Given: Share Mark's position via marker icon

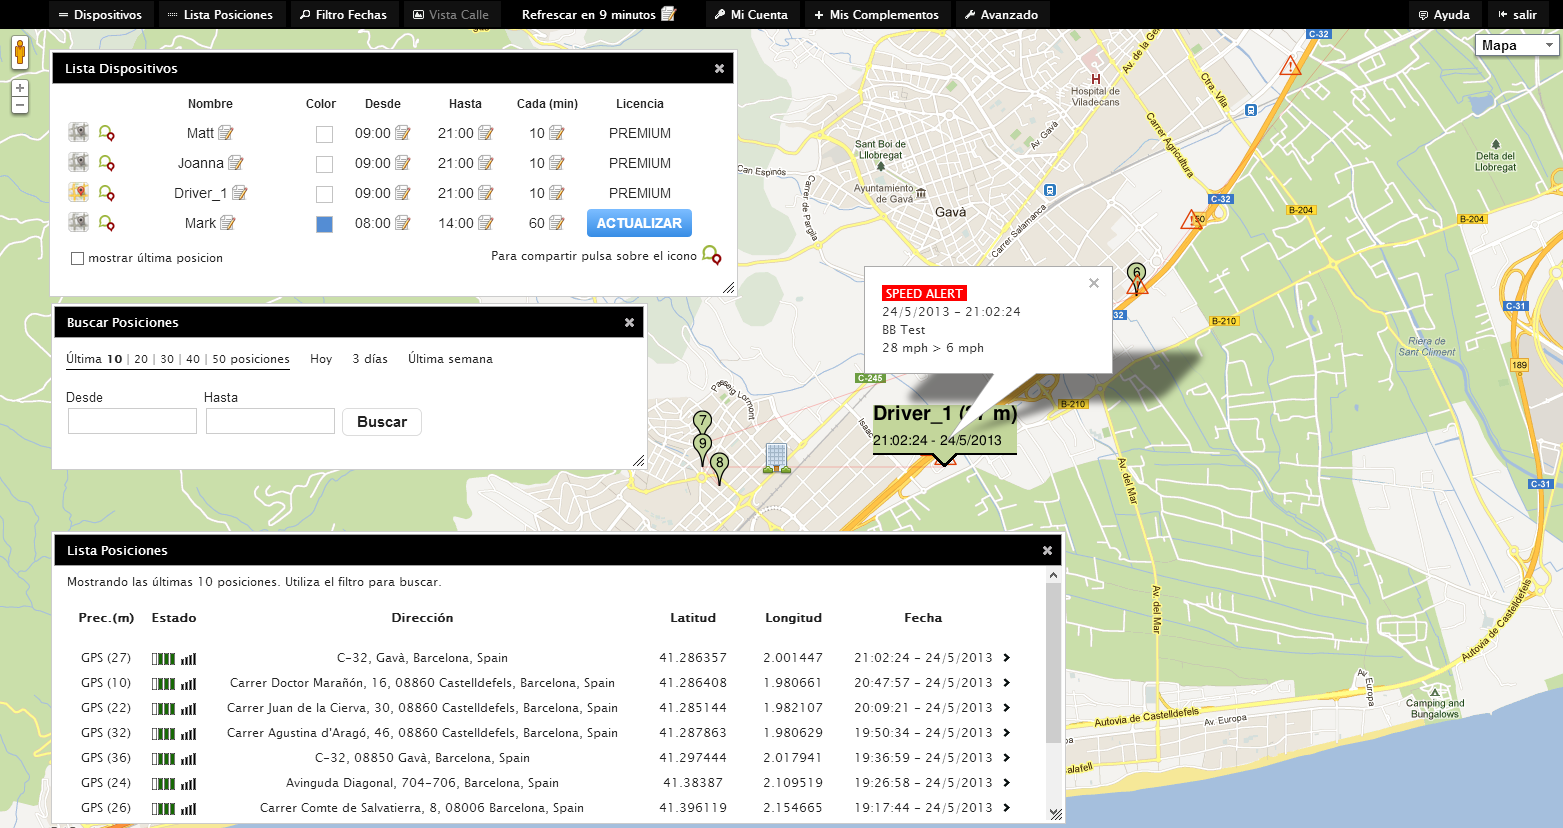Looking at the screenshot, I should tap(107, 223).
